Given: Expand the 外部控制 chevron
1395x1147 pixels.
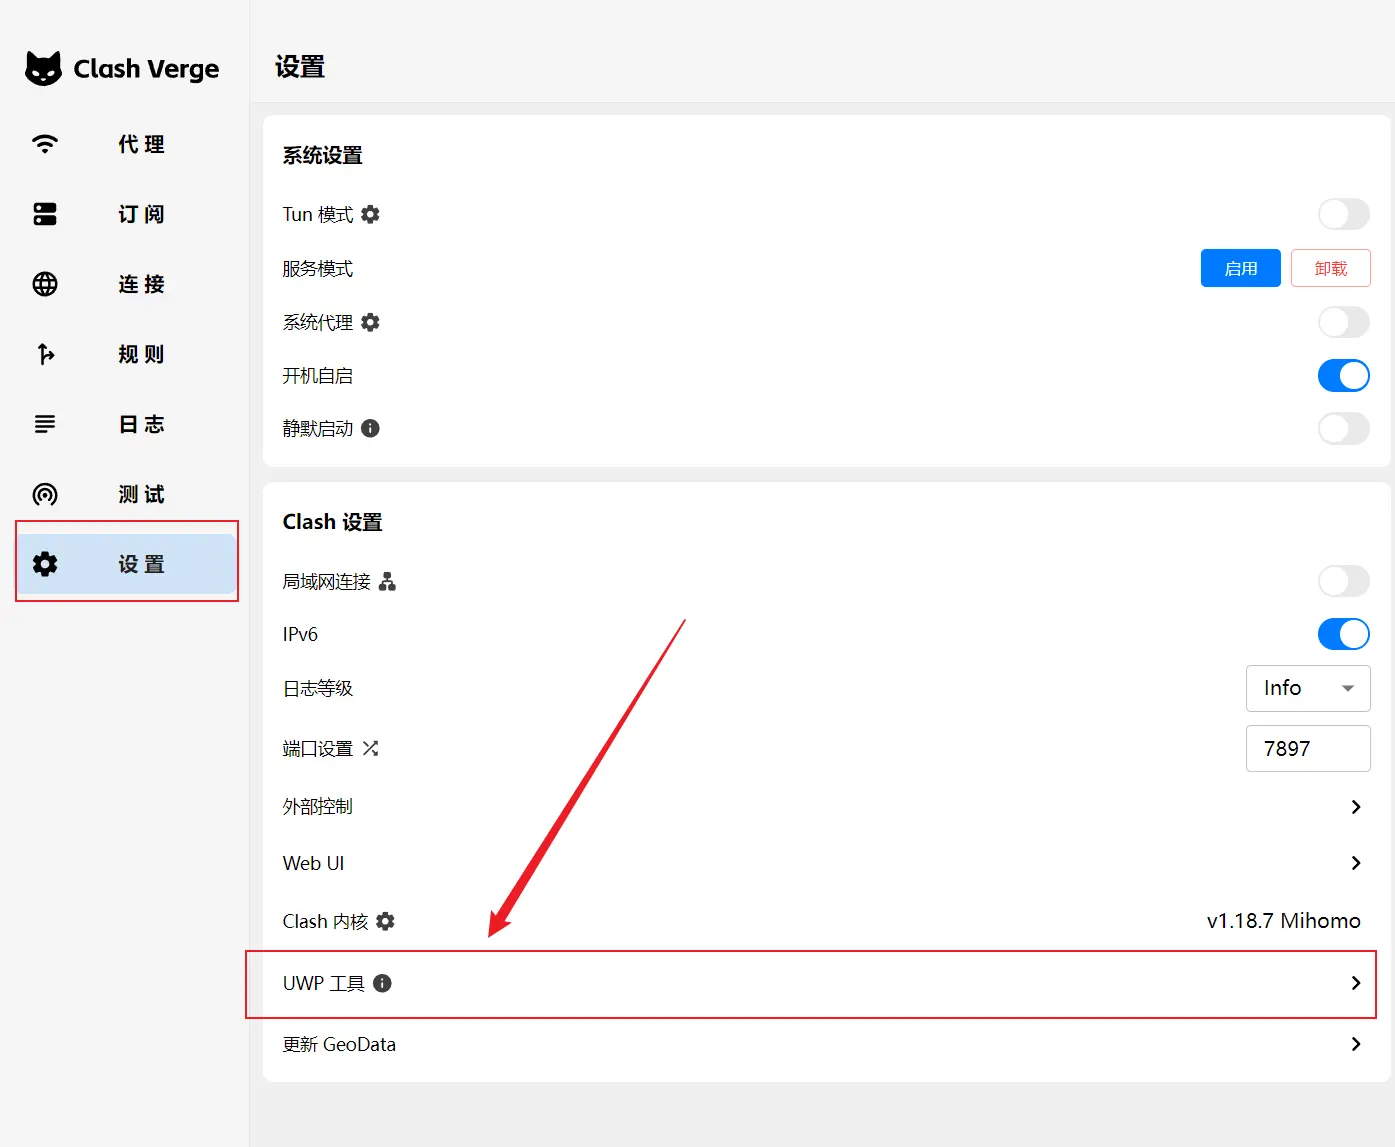Looking at the screenshot, I should coord(1355,807).
